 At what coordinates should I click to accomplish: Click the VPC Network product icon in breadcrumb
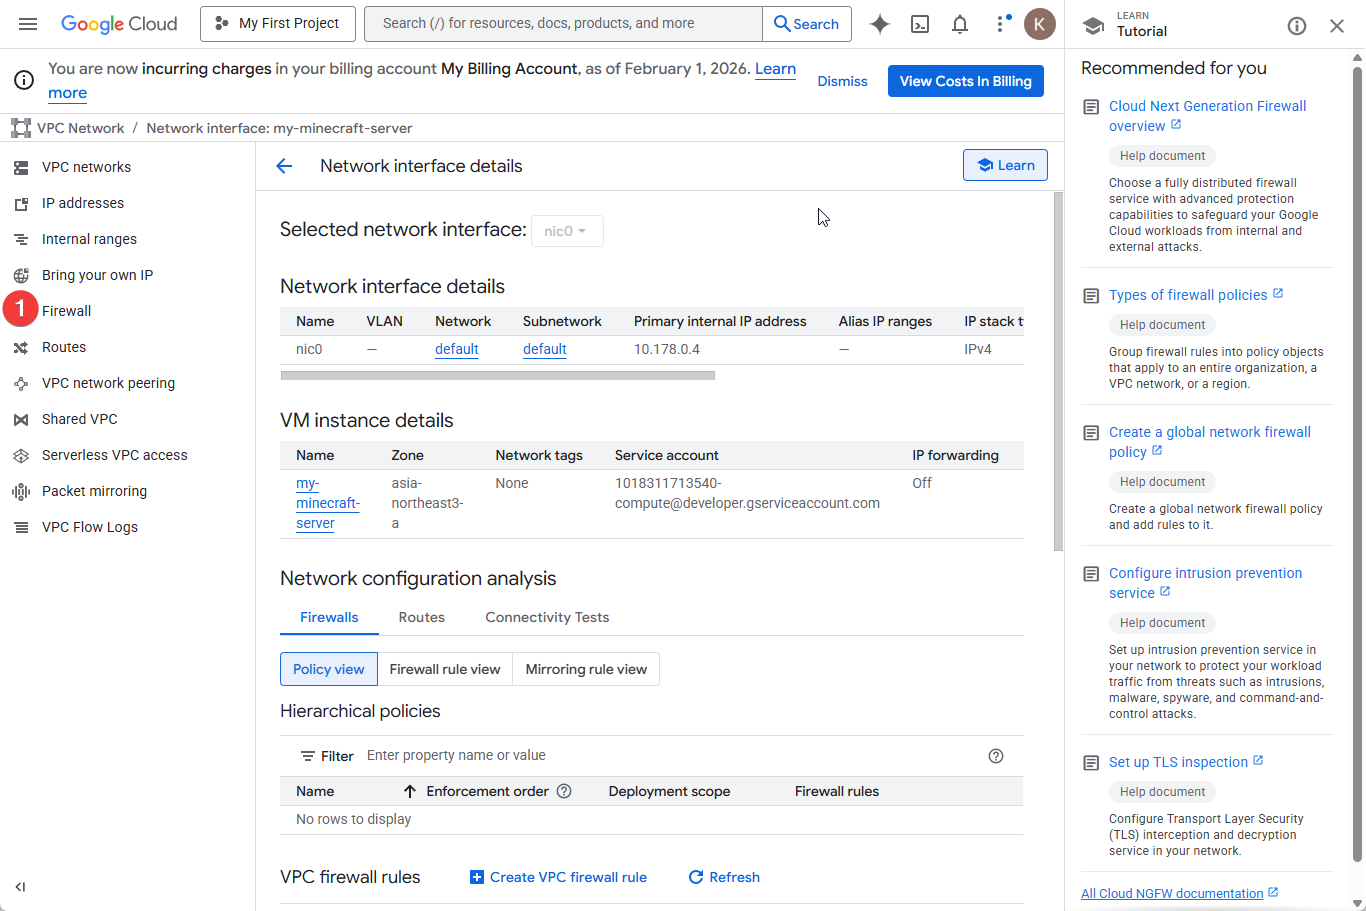[21, 128]
